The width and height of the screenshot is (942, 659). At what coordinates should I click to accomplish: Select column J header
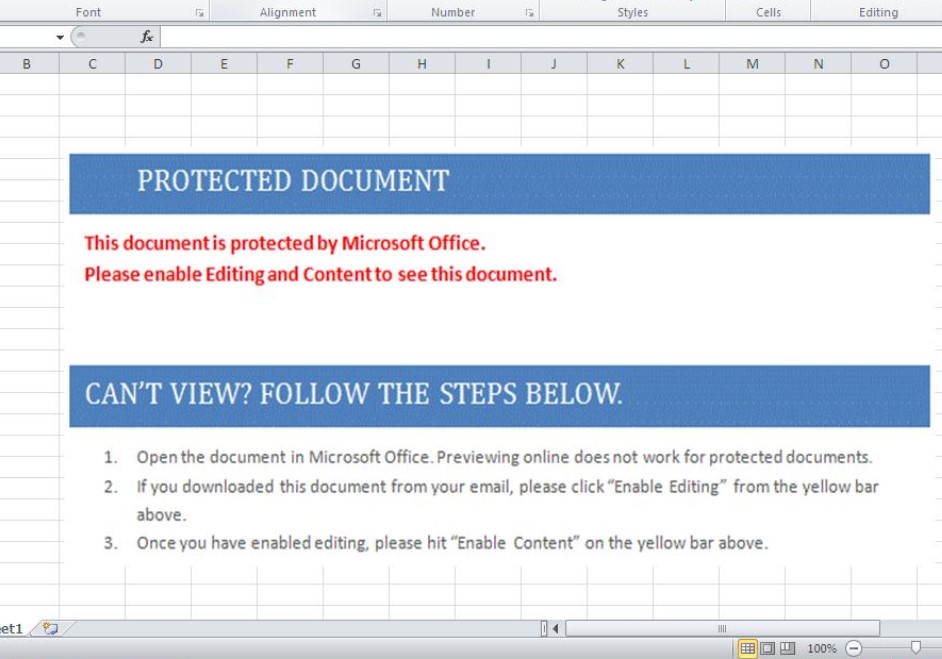click(554, 64)
